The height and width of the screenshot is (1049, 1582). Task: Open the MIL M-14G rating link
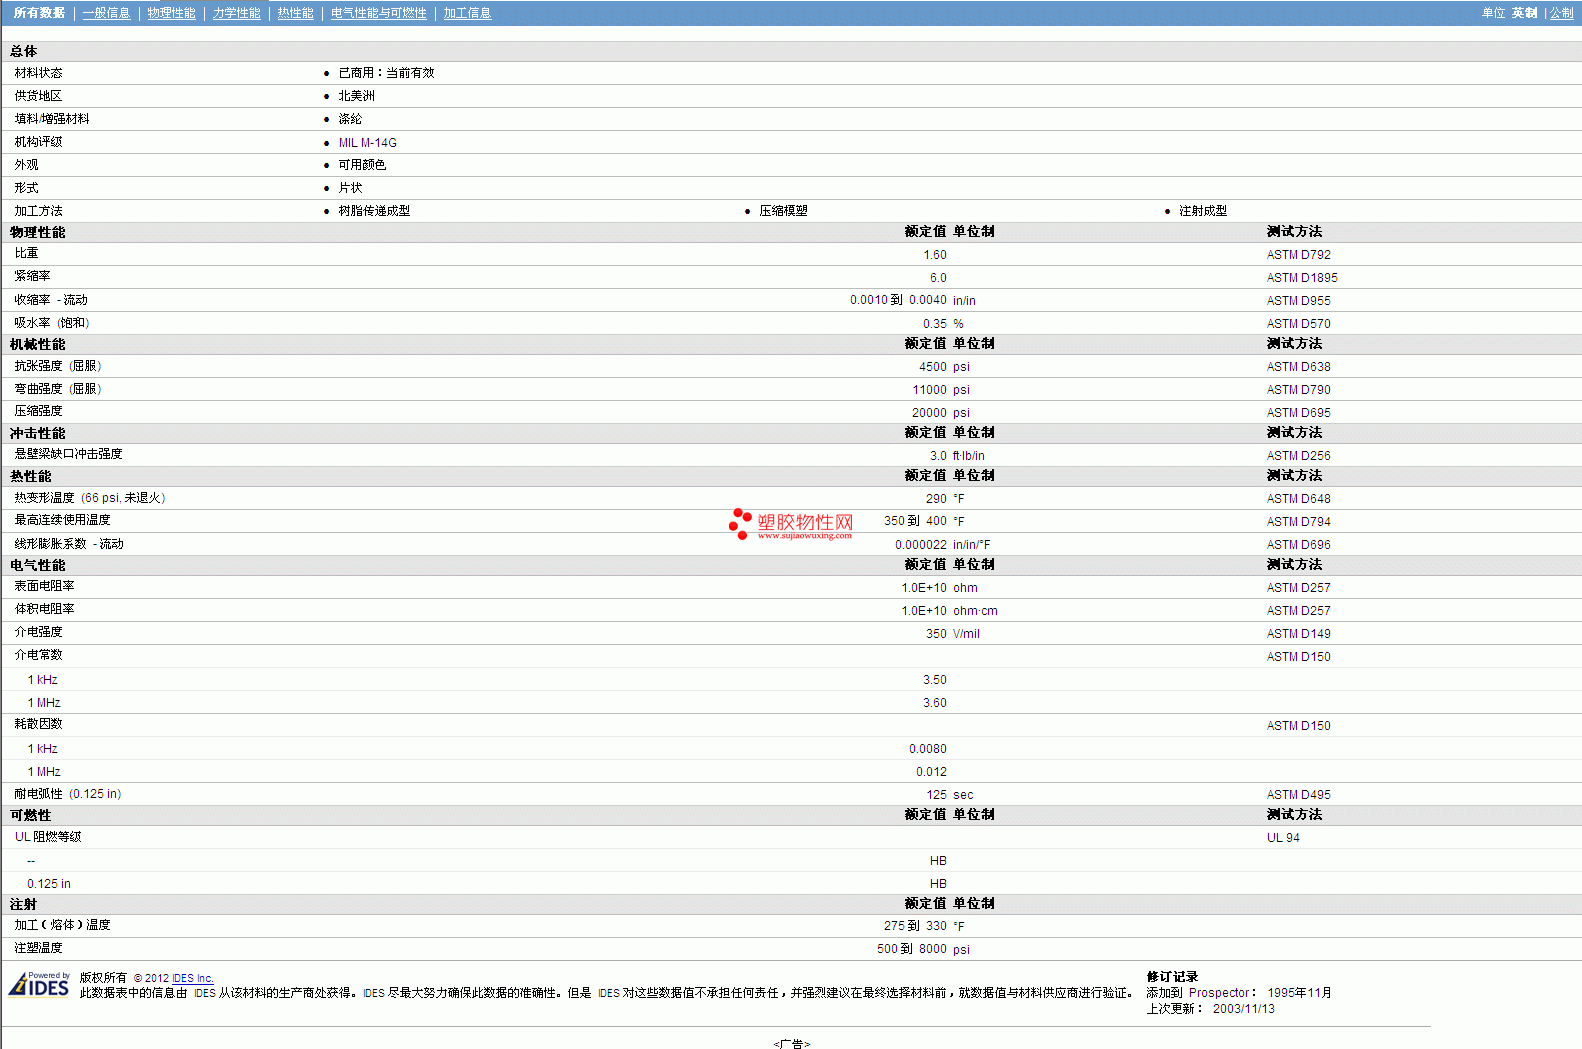(x=367, y=143)
